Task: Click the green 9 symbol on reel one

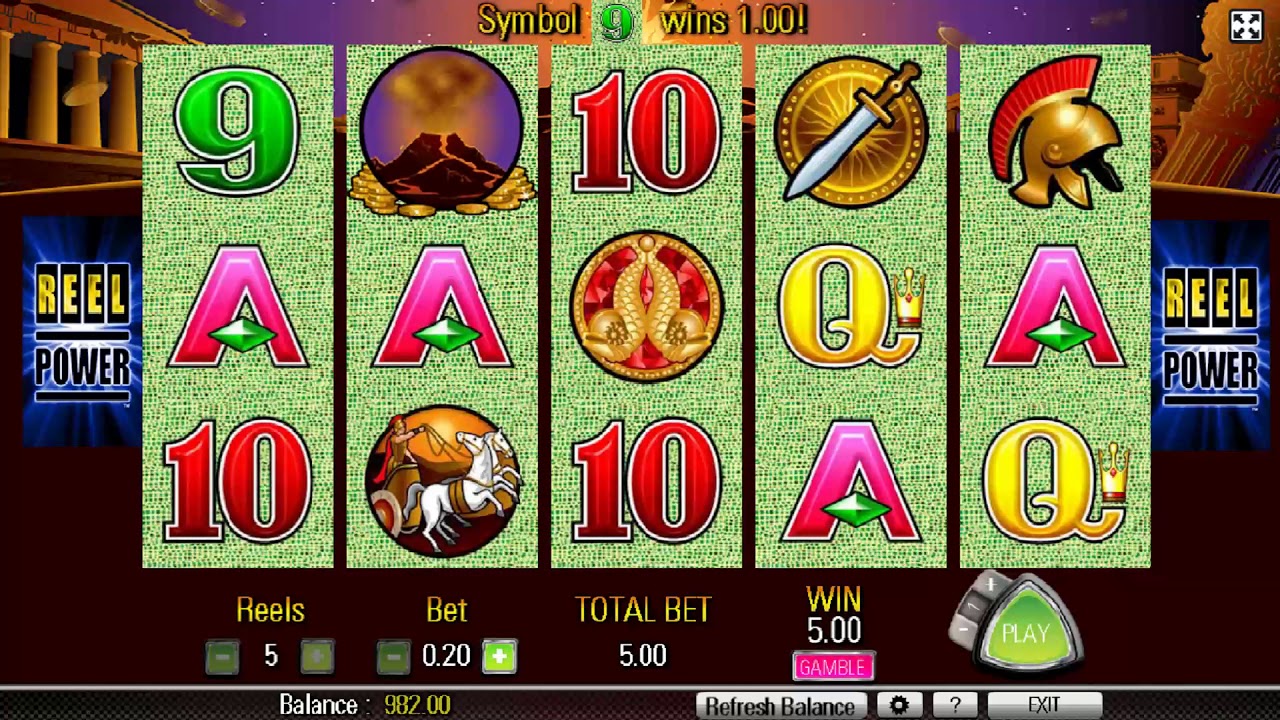Action: [x=237, y=131]
